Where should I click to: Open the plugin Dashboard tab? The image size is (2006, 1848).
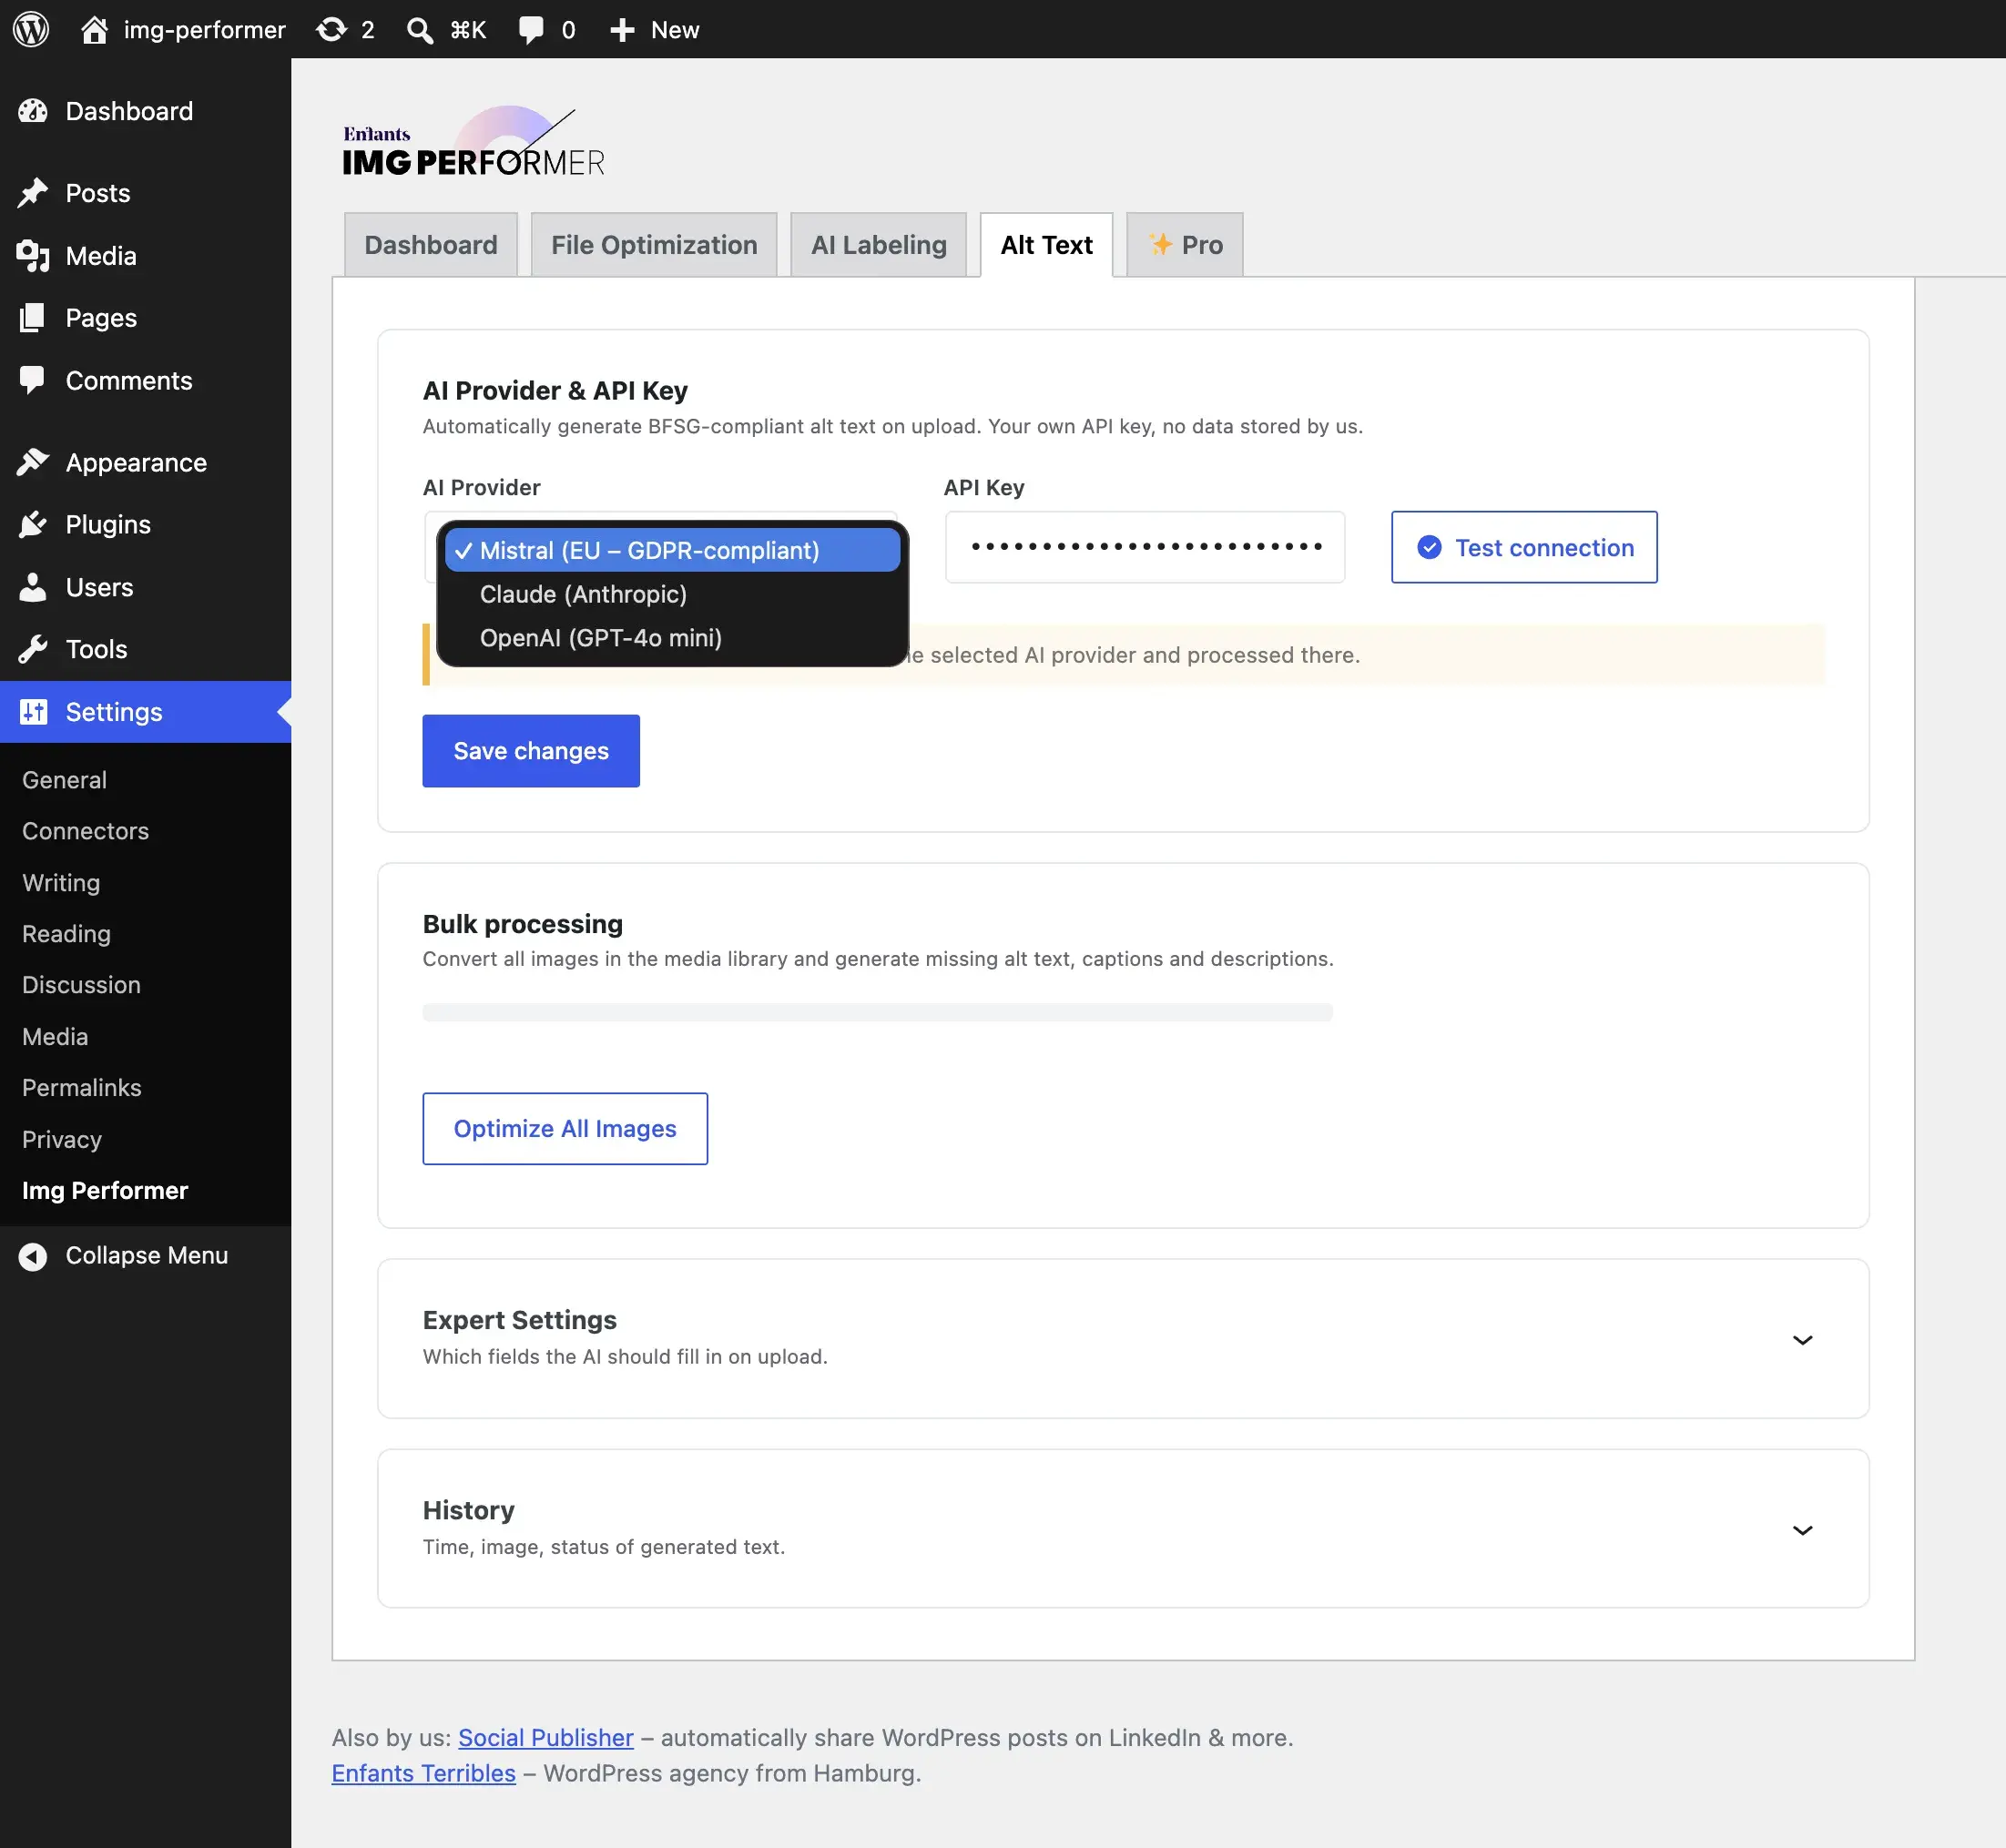pyautogui.click(x=431, y=245)
